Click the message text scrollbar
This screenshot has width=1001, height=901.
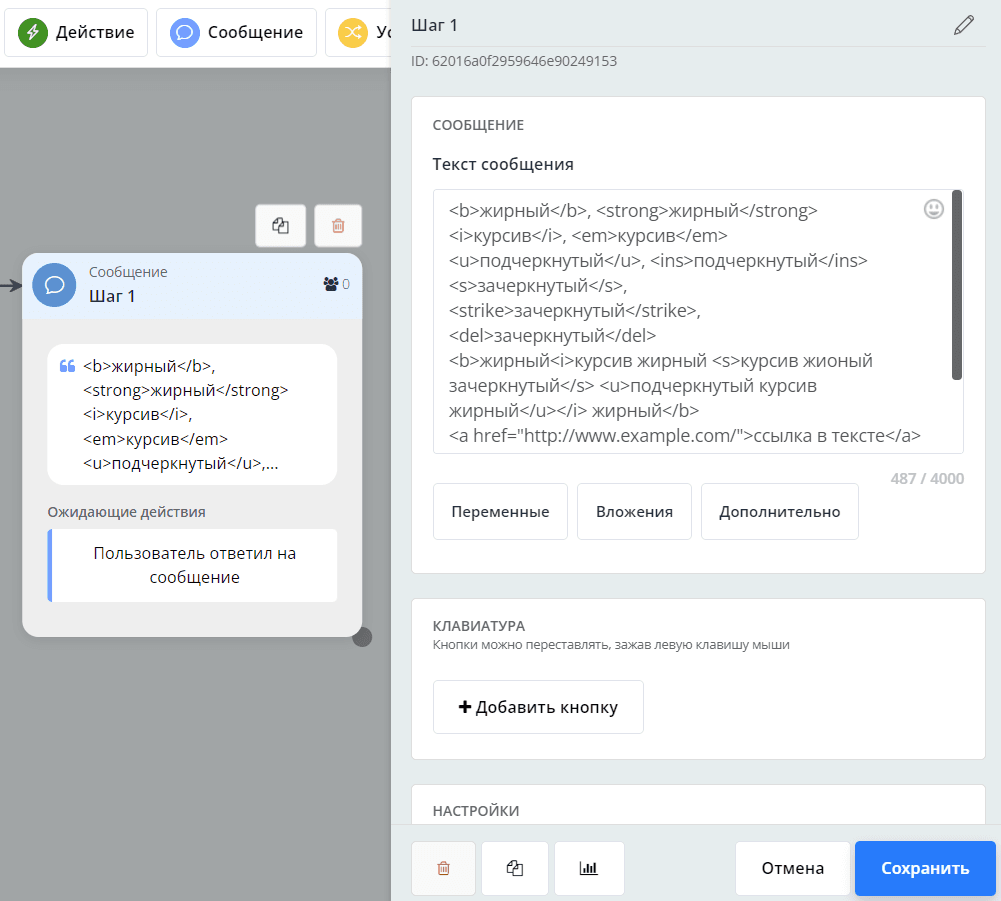point(957,285)
